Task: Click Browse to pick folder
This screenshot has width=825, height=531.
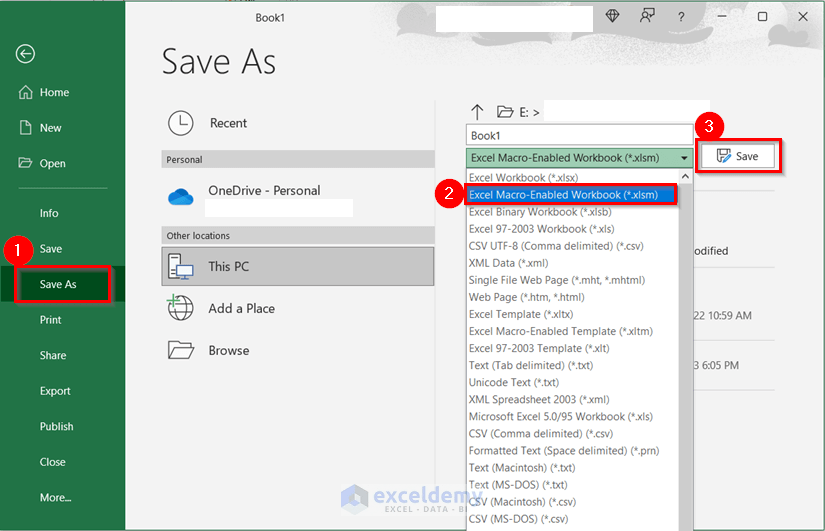Action: [298, 350]
